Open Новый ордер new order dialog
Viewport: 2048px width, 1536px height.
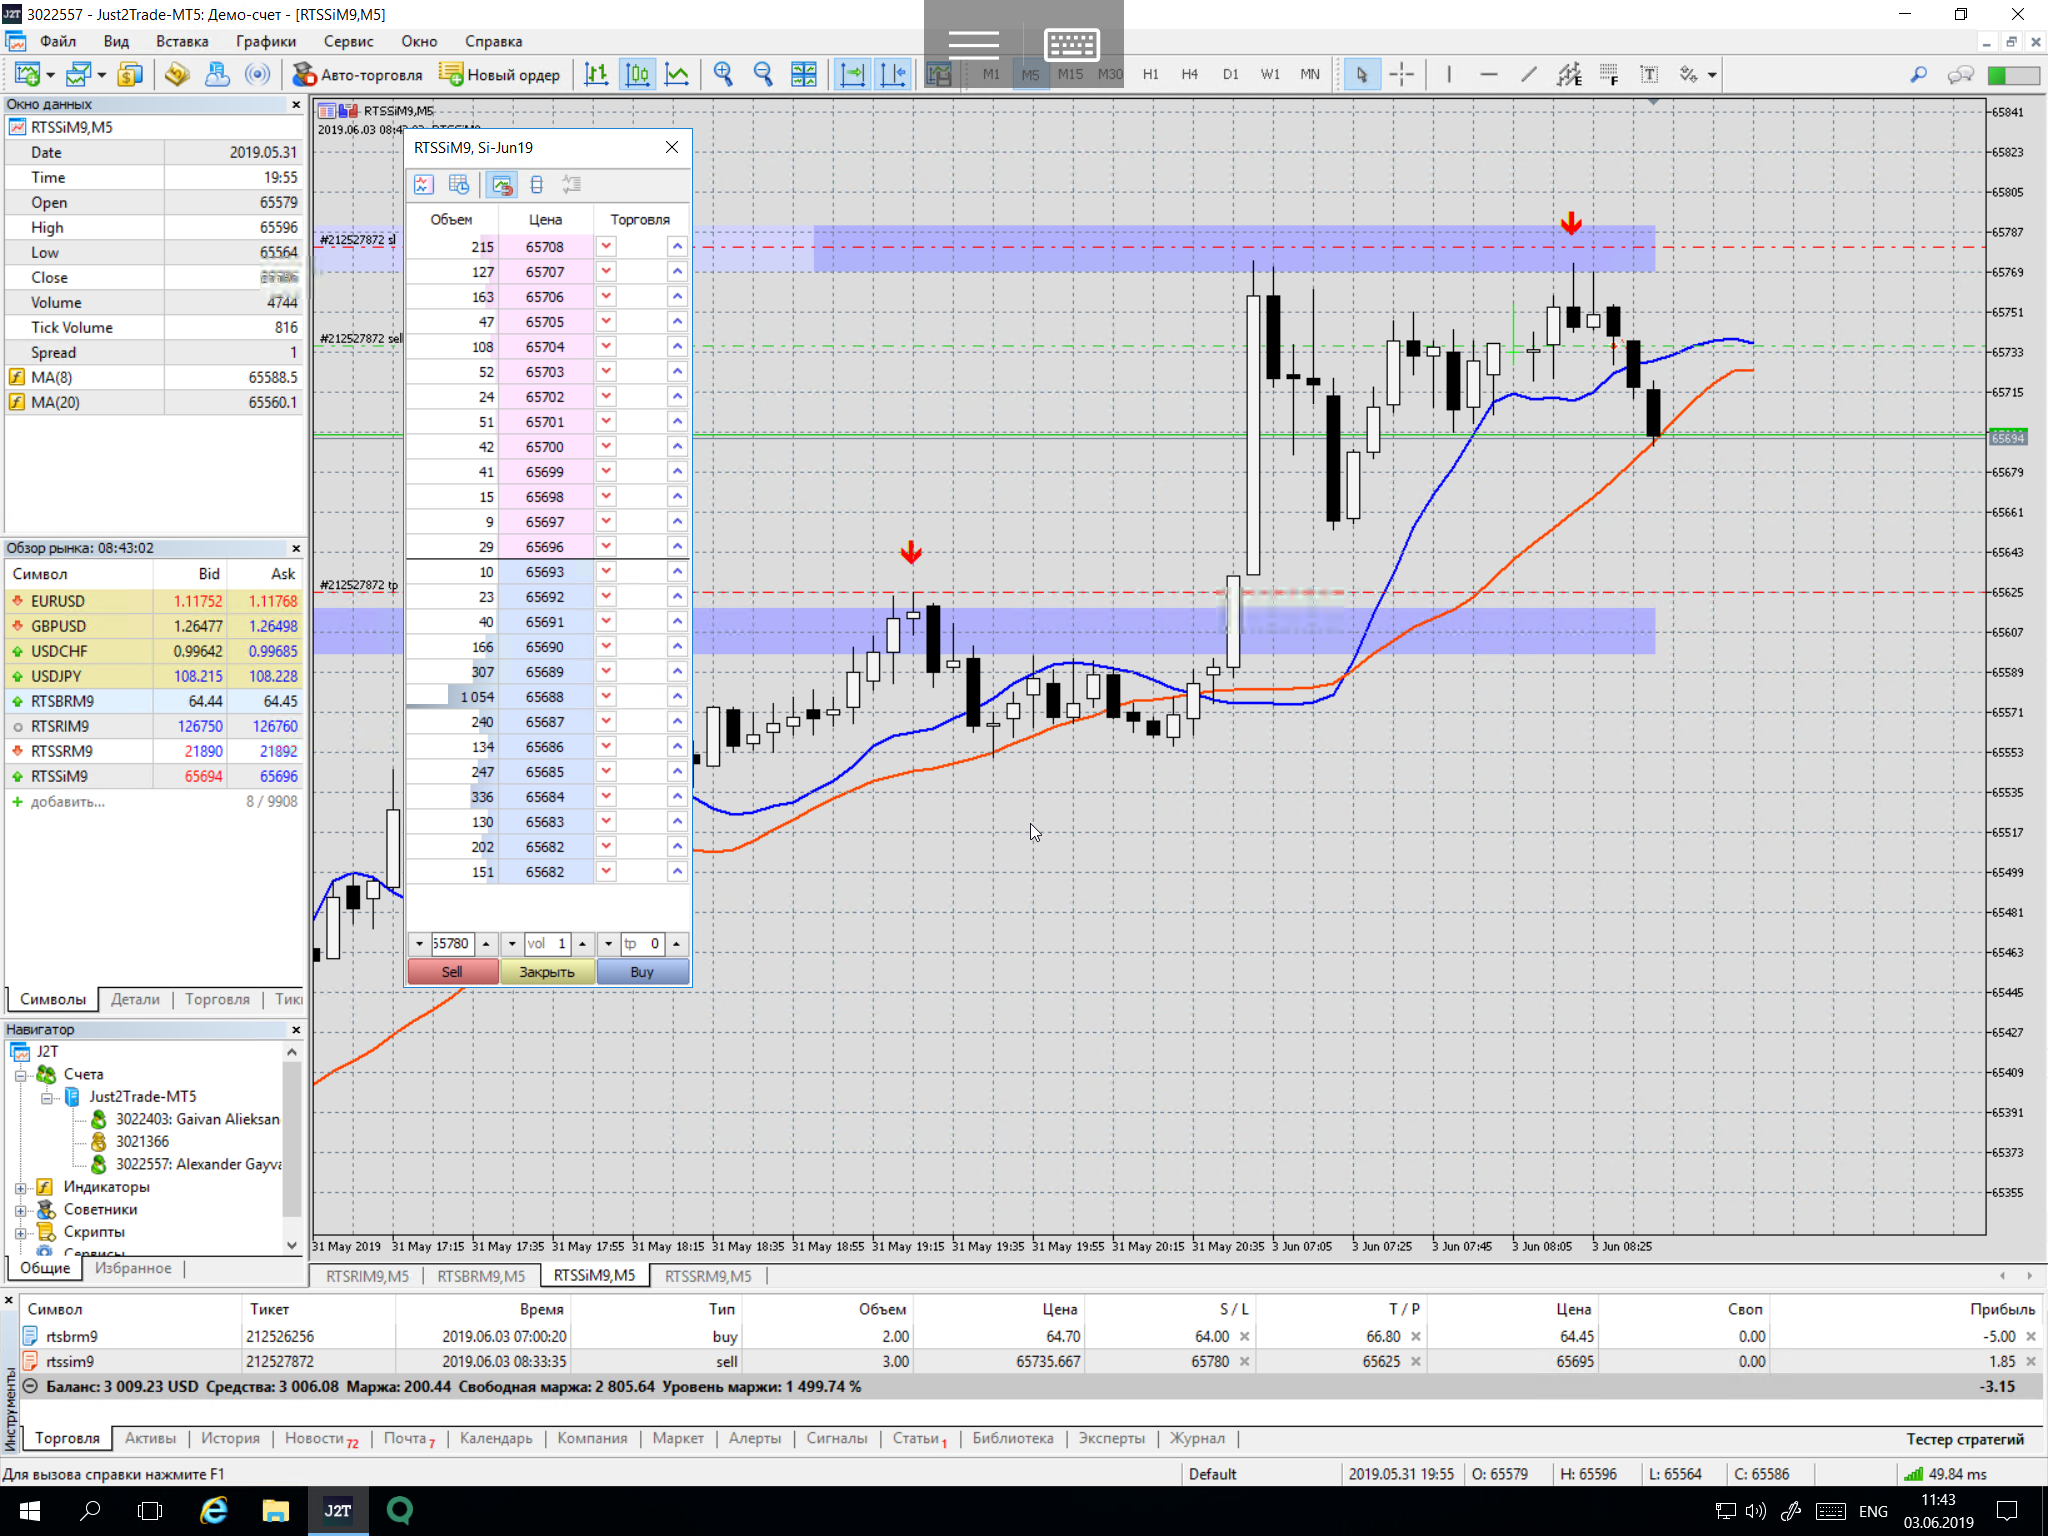tap(500, 74)
